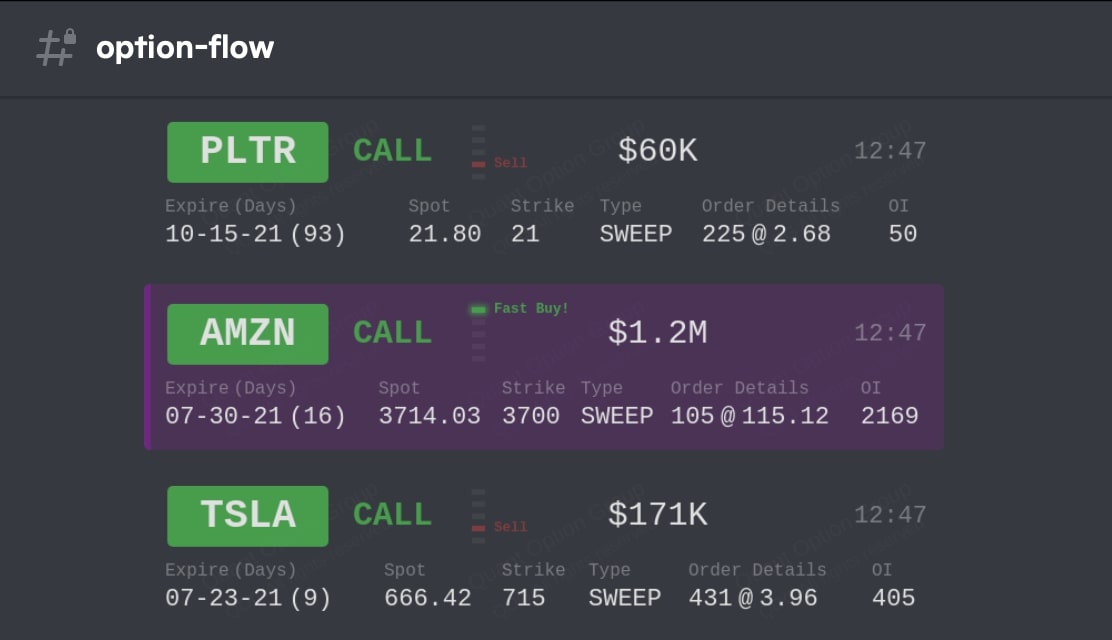Image resolution: width=1112 pixels, height=640 pixels.
Task: Click the PLTR Sell signal meter
Action: [479, 152]
